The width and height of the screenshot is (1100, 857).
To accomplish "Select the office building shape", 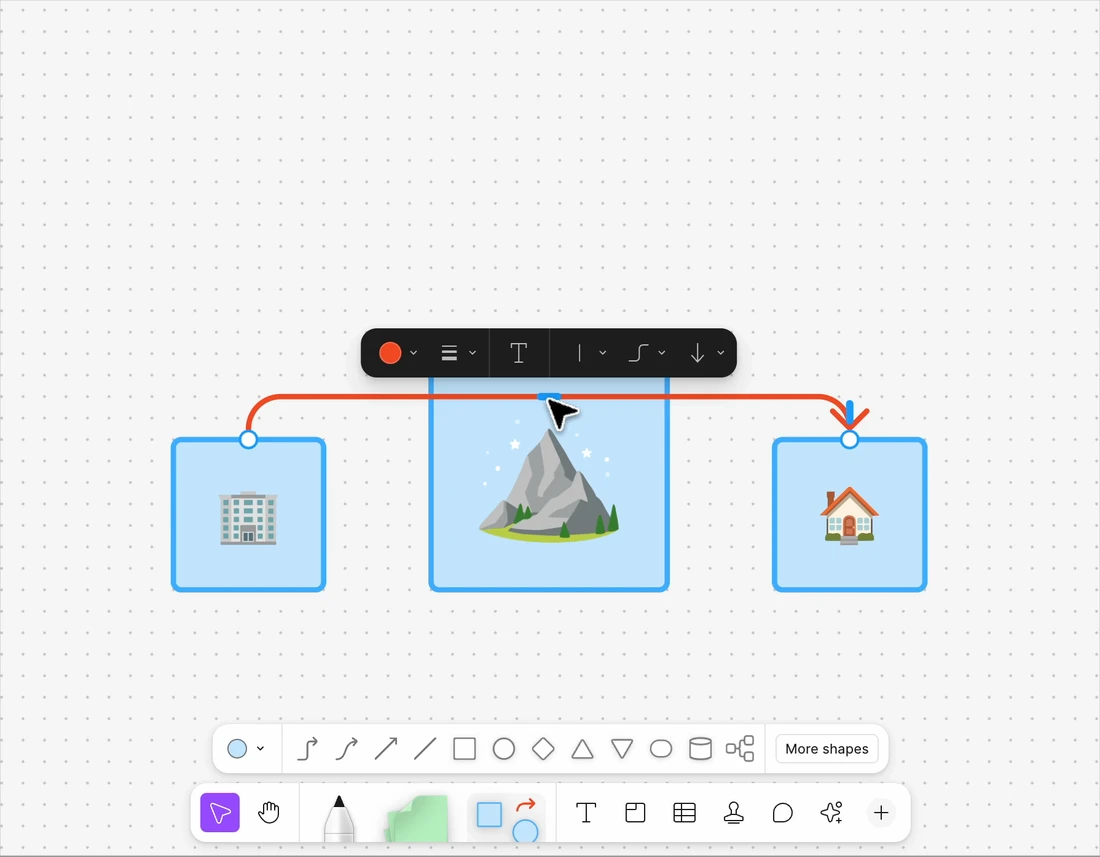I will (248, 515).
